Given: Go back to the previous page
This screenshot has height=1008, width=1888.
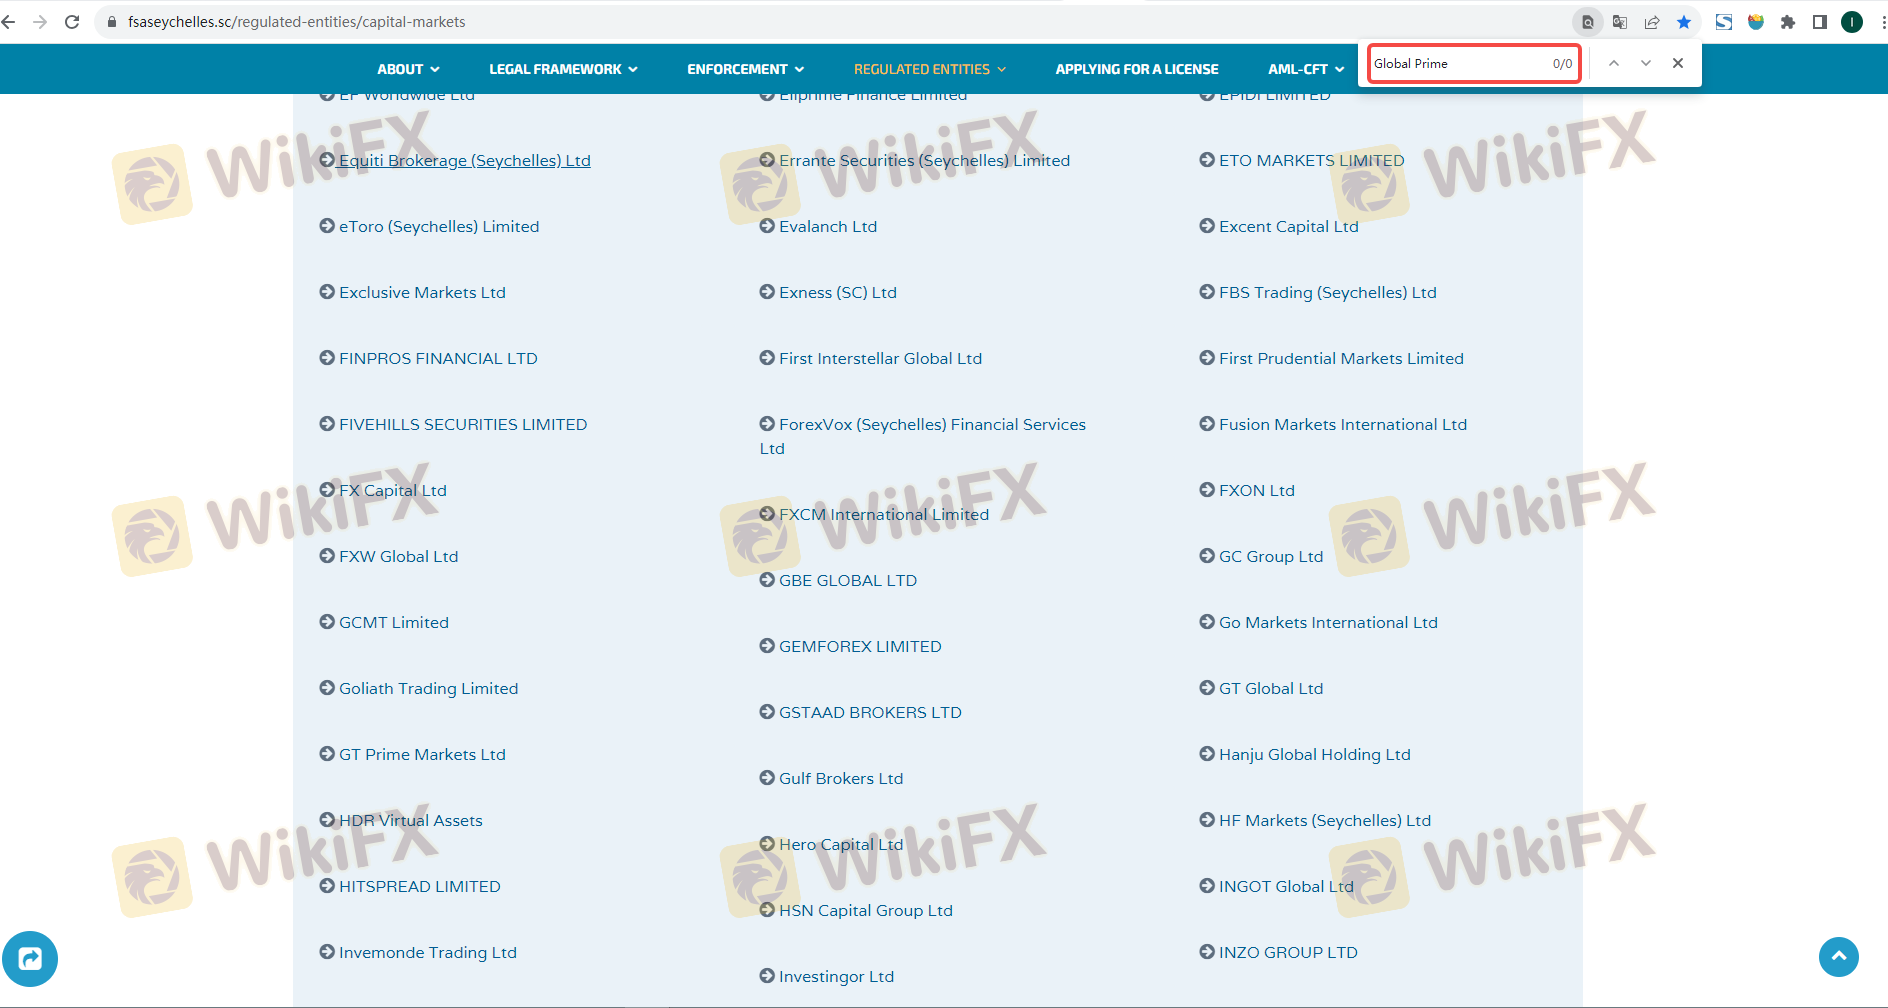Looking at the screenshot, I should [9, 22].
